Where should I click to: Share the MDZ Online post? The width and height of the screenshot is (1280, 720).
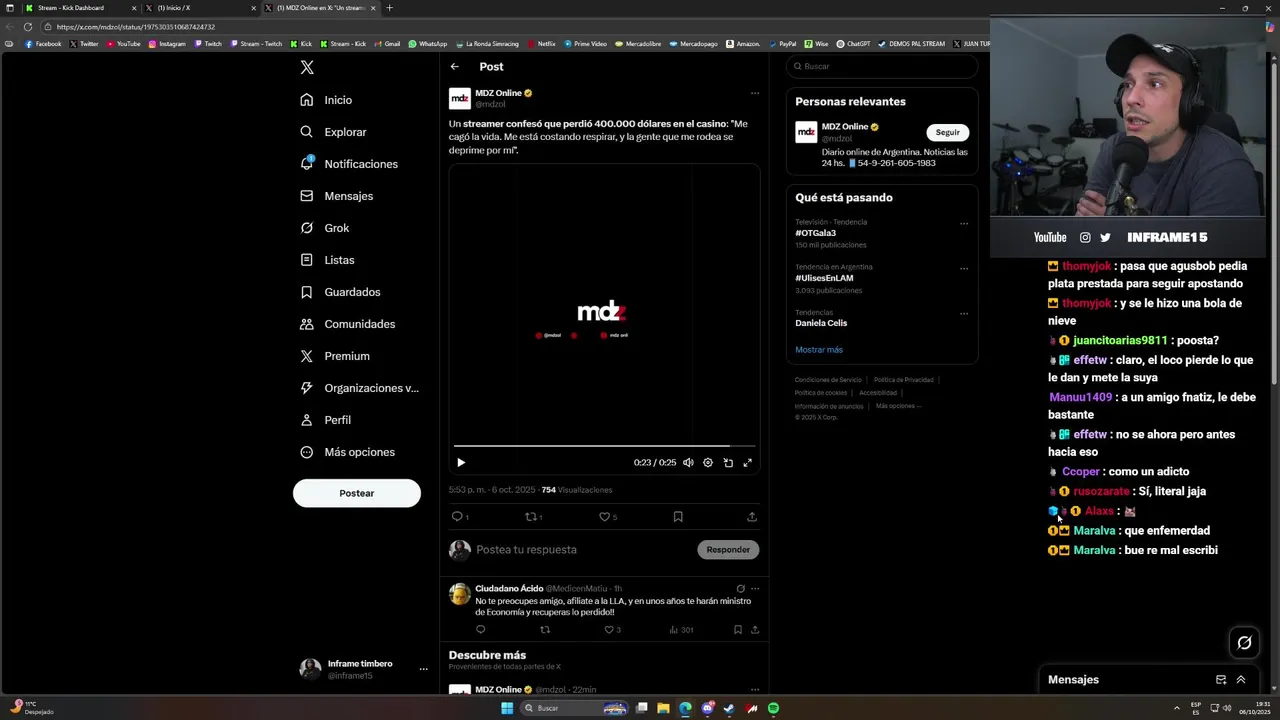(752, 517)
